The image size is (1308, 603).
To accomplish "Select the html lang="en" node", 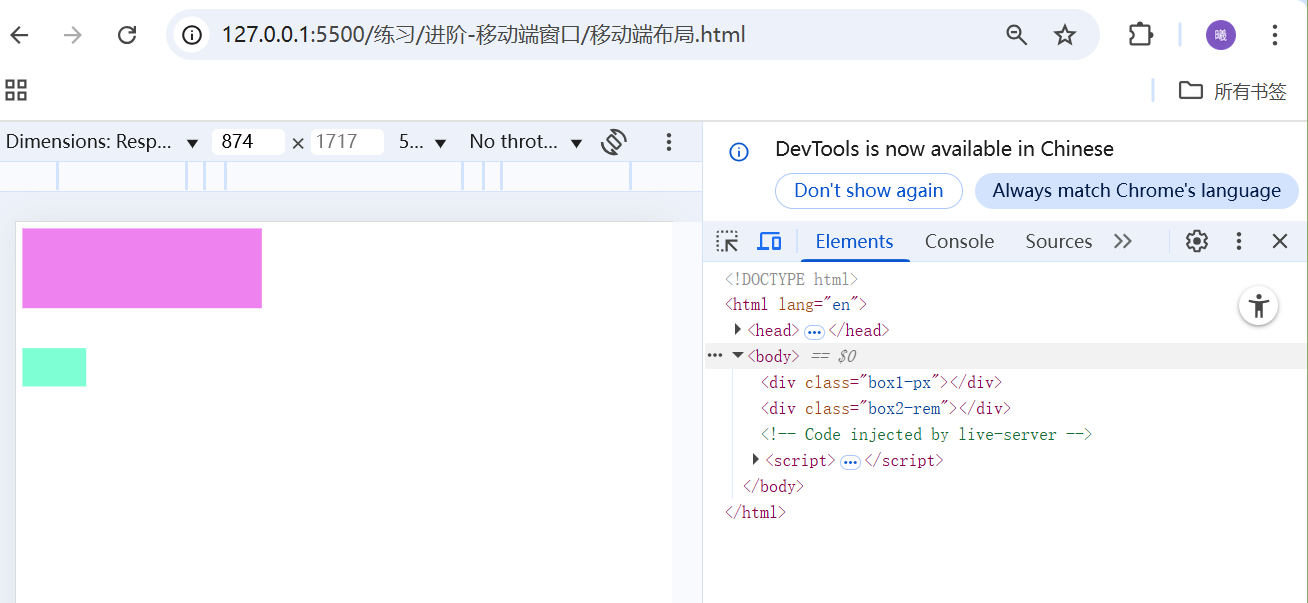I will click(796, 304).
